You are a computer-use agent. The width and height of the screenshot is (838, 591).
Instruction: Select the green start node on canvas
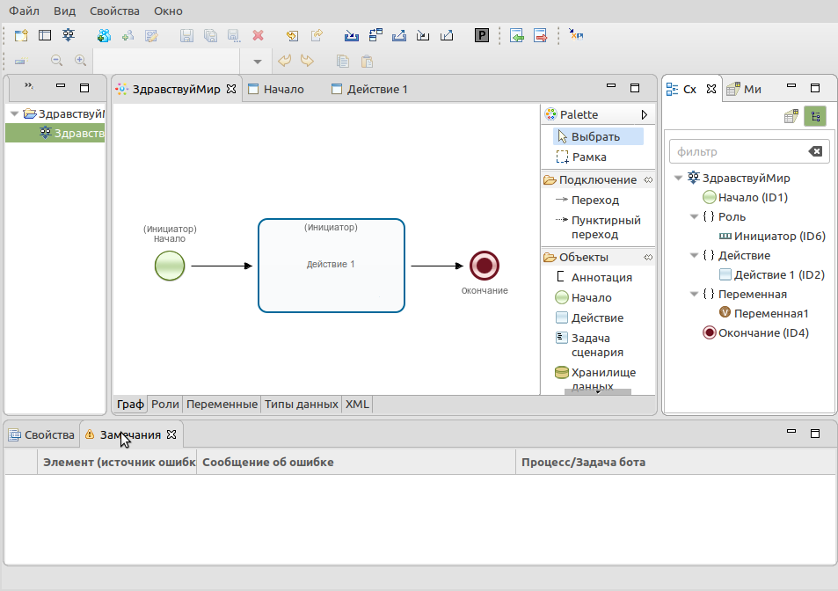point(170,266)
